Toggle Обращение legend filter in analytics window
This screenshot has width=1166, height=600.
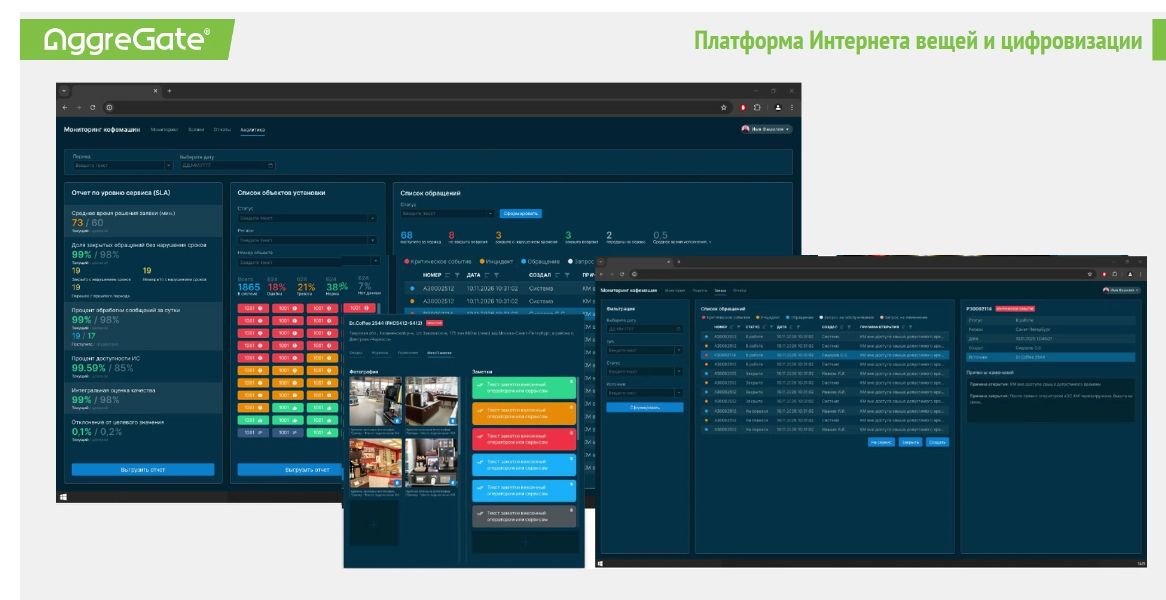tap(541, 262)
